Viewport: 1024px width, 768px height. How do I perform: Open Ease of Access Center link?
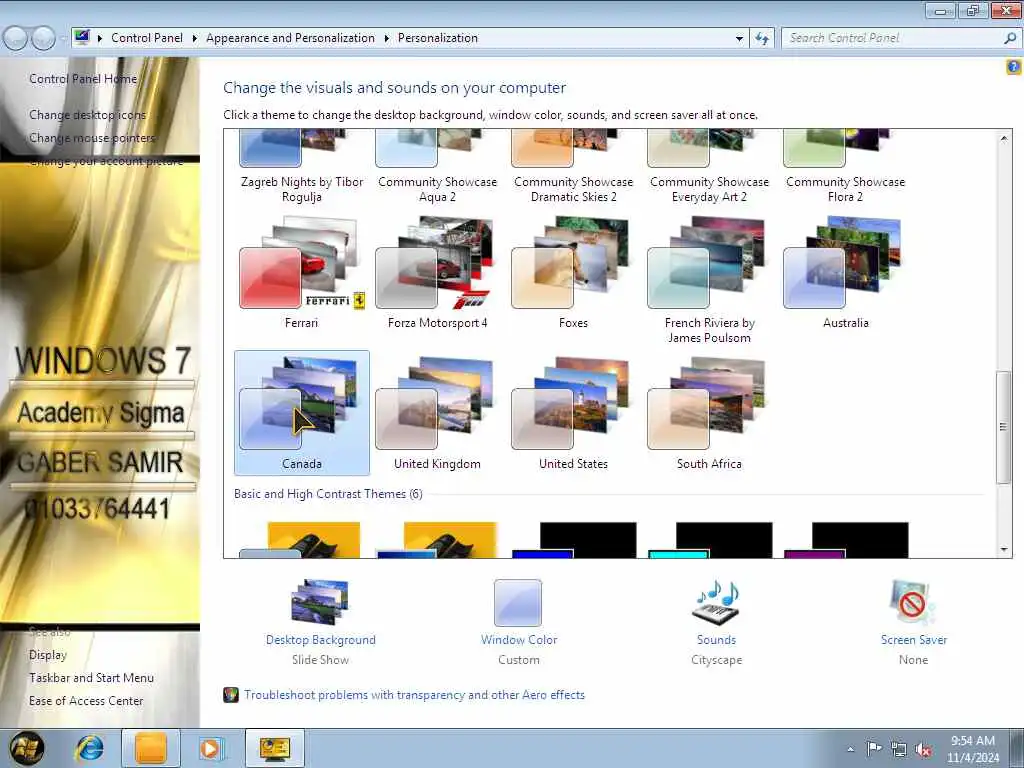click(x=86, y=700)
